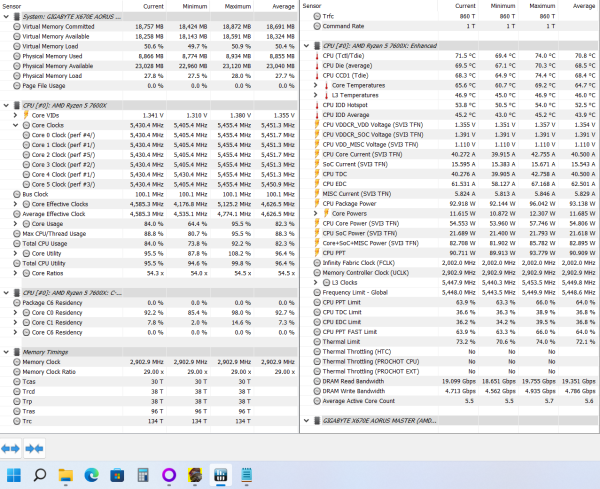Screen dimensions: 600x489
Task: Expand Core Effective Clocks
Action: [15, 204]
